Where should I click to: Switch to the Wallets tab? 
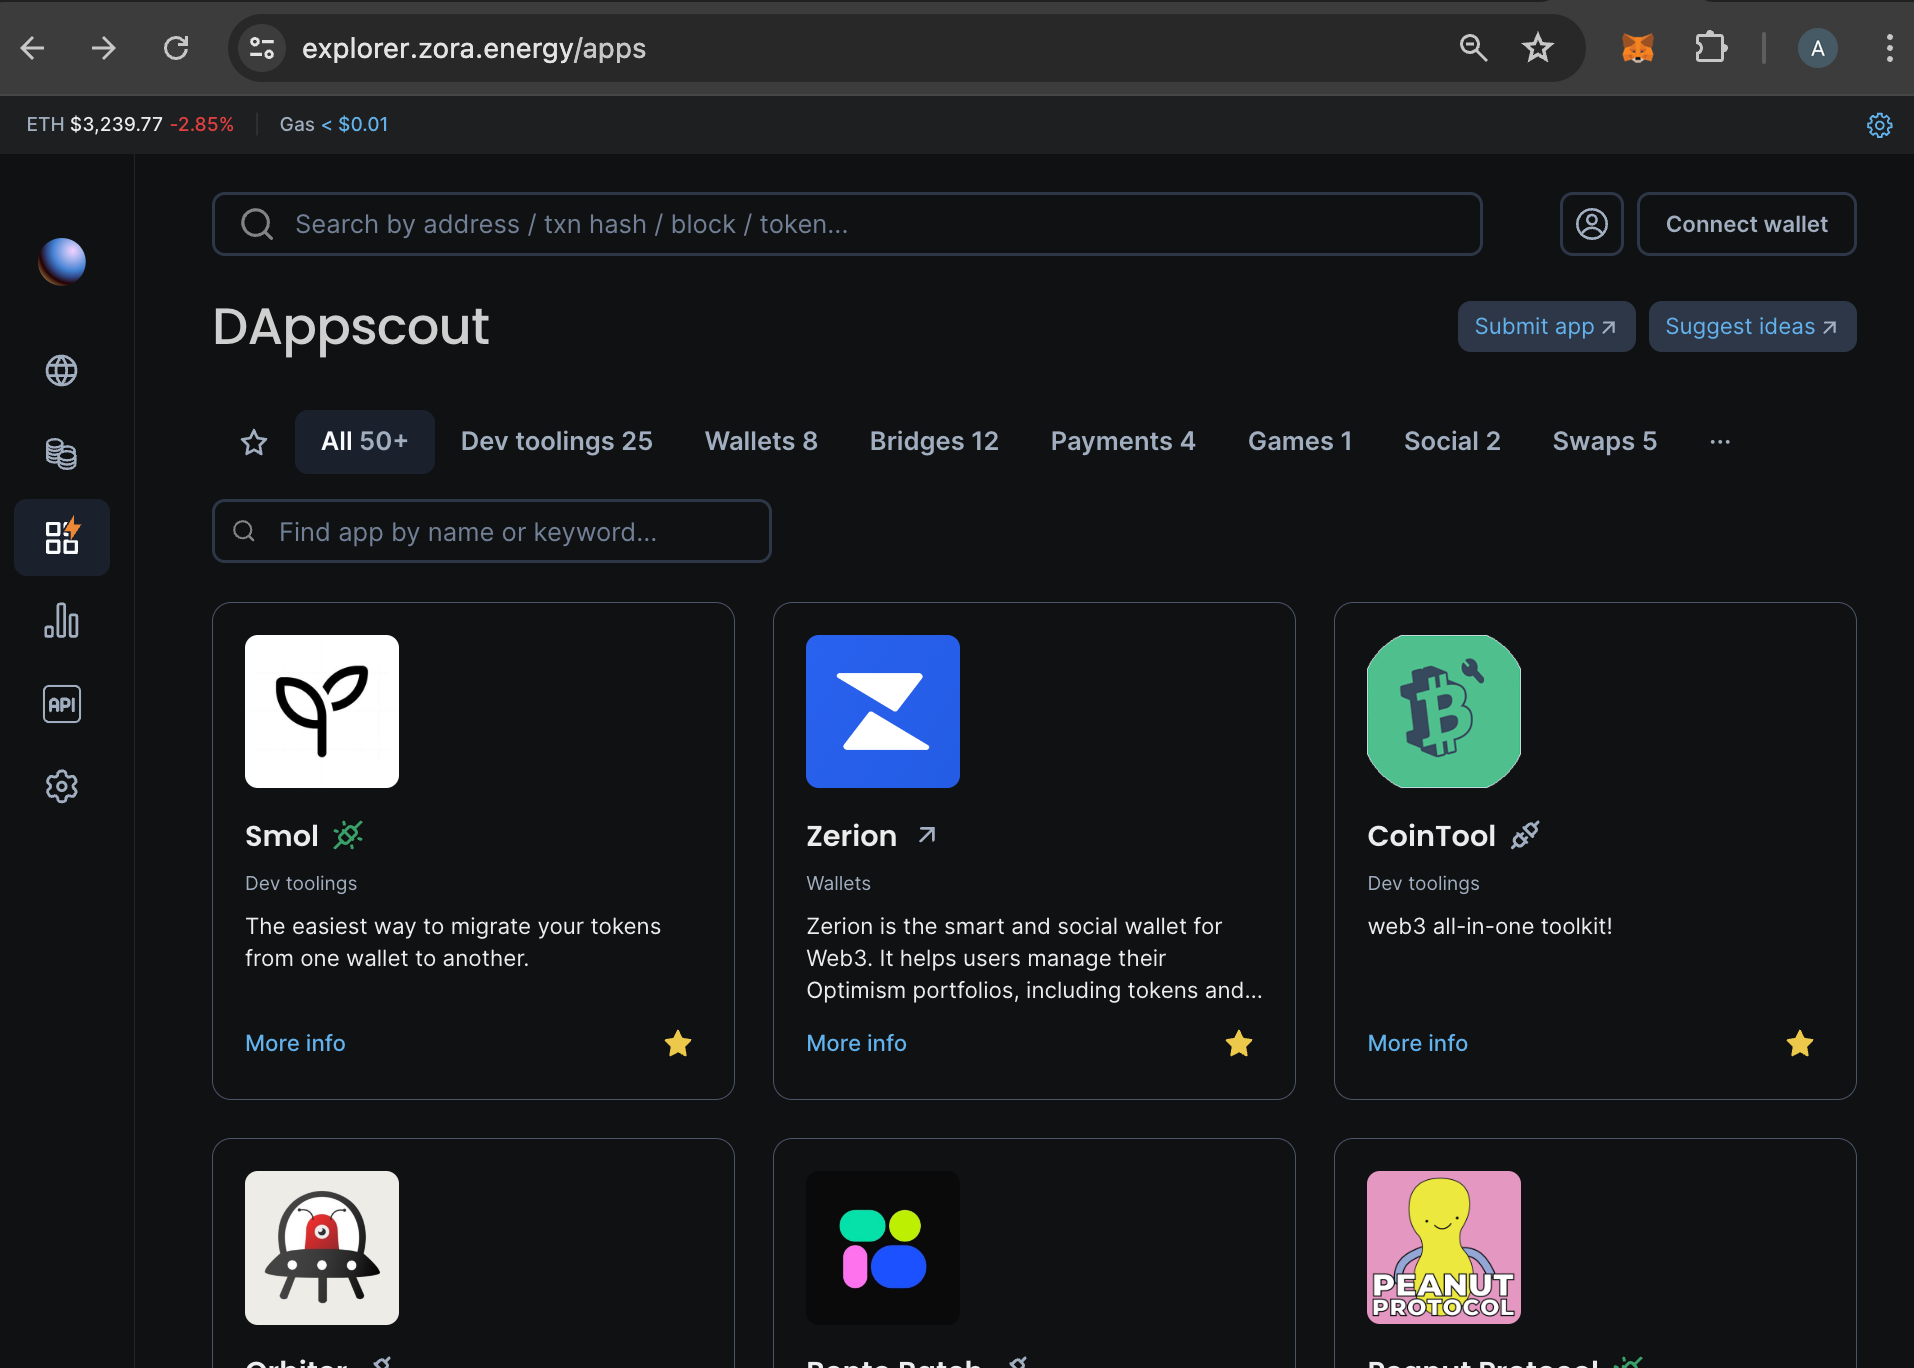761,442
